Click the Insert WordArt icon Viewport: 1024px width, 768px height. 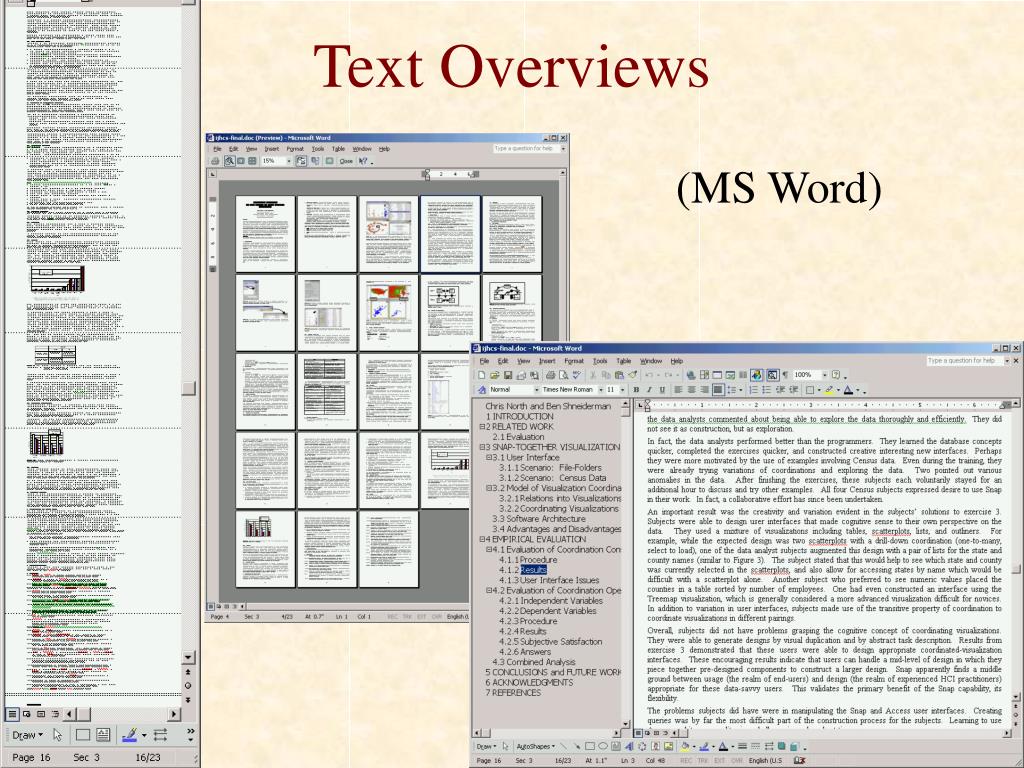pyautogui.click(x=629, y=746)
